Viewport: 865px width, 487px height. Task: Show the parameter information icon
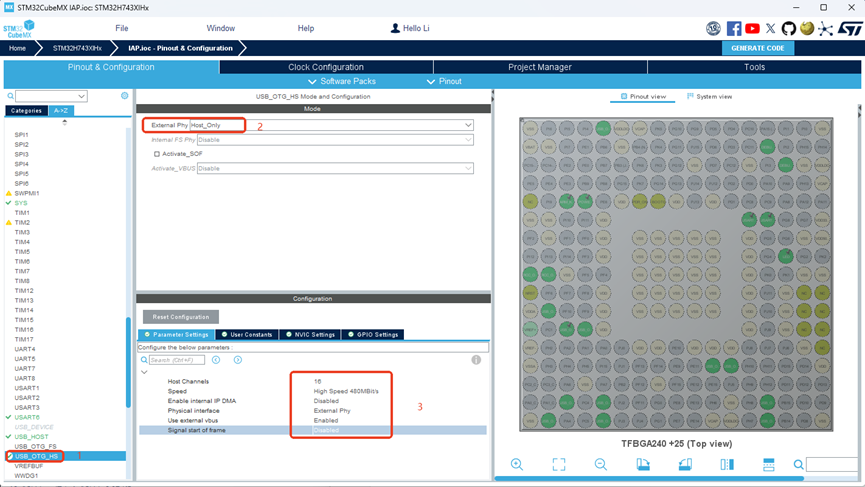[476, 360]
